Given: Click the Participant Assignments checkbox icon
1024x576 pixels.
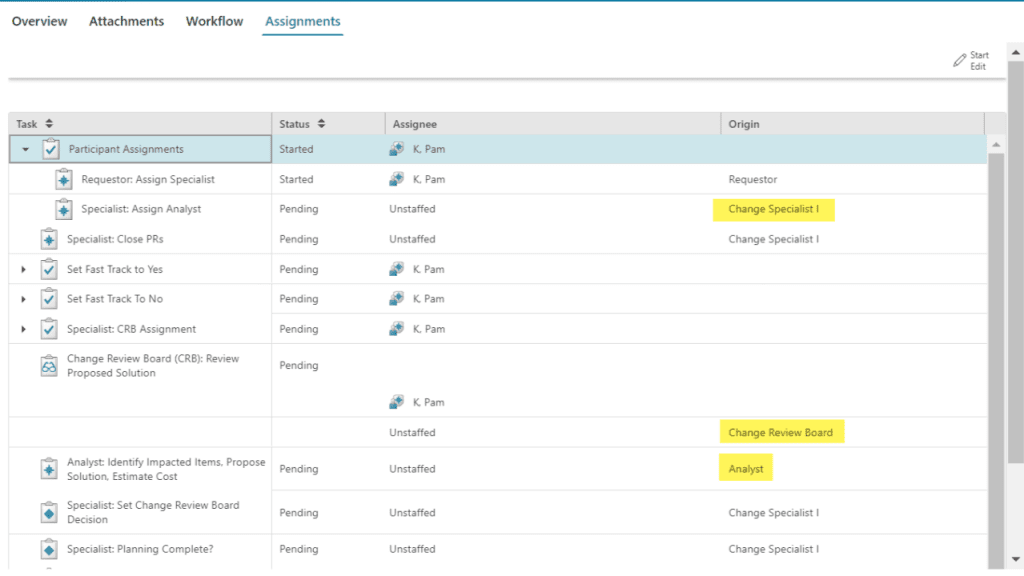Looking at the screenshot, I should click(51, 150).
